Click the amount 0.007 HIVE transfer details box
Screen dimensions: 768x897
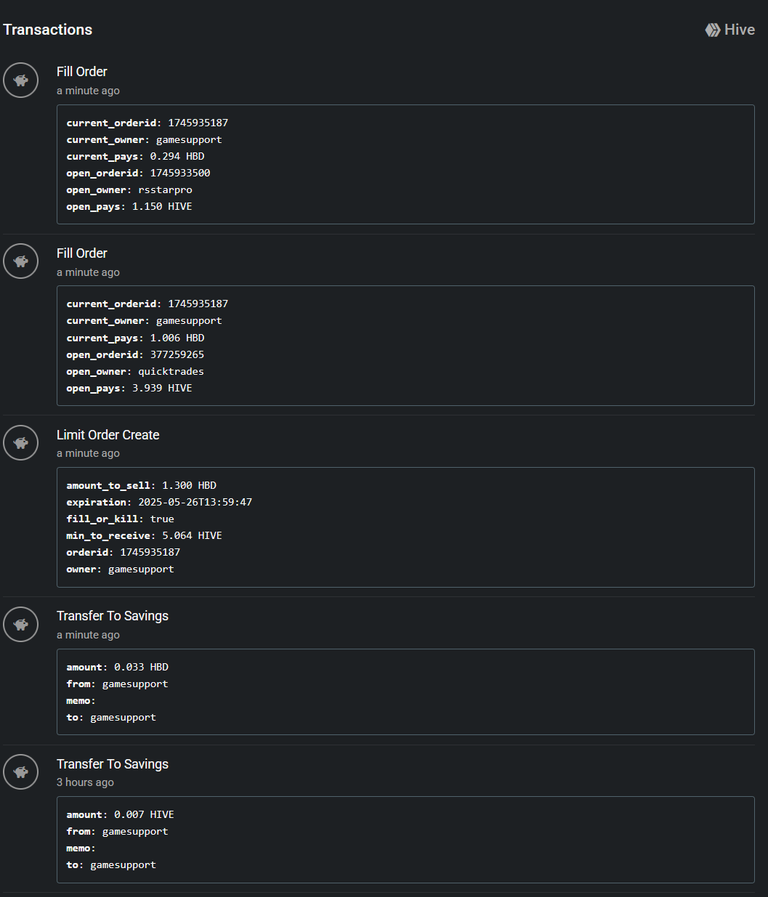[405, 840]
